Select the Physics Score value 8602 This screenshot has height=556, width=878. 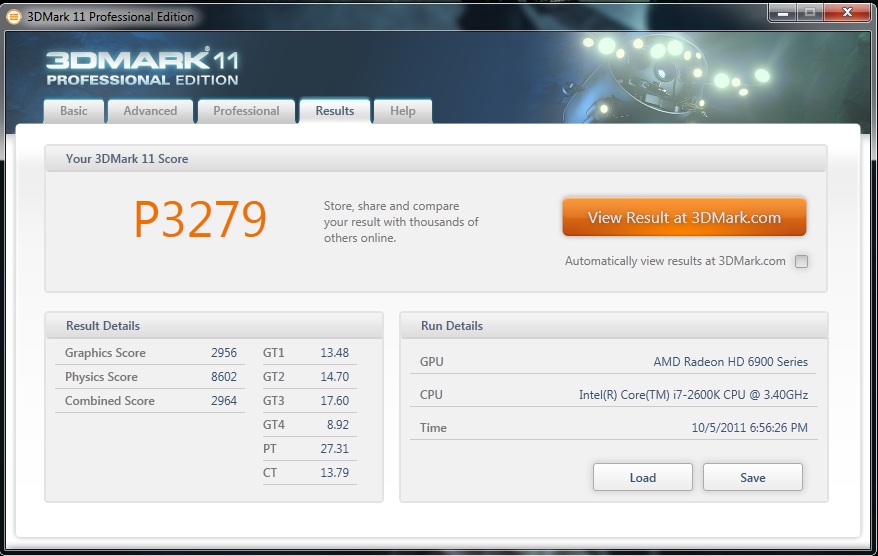224,377
